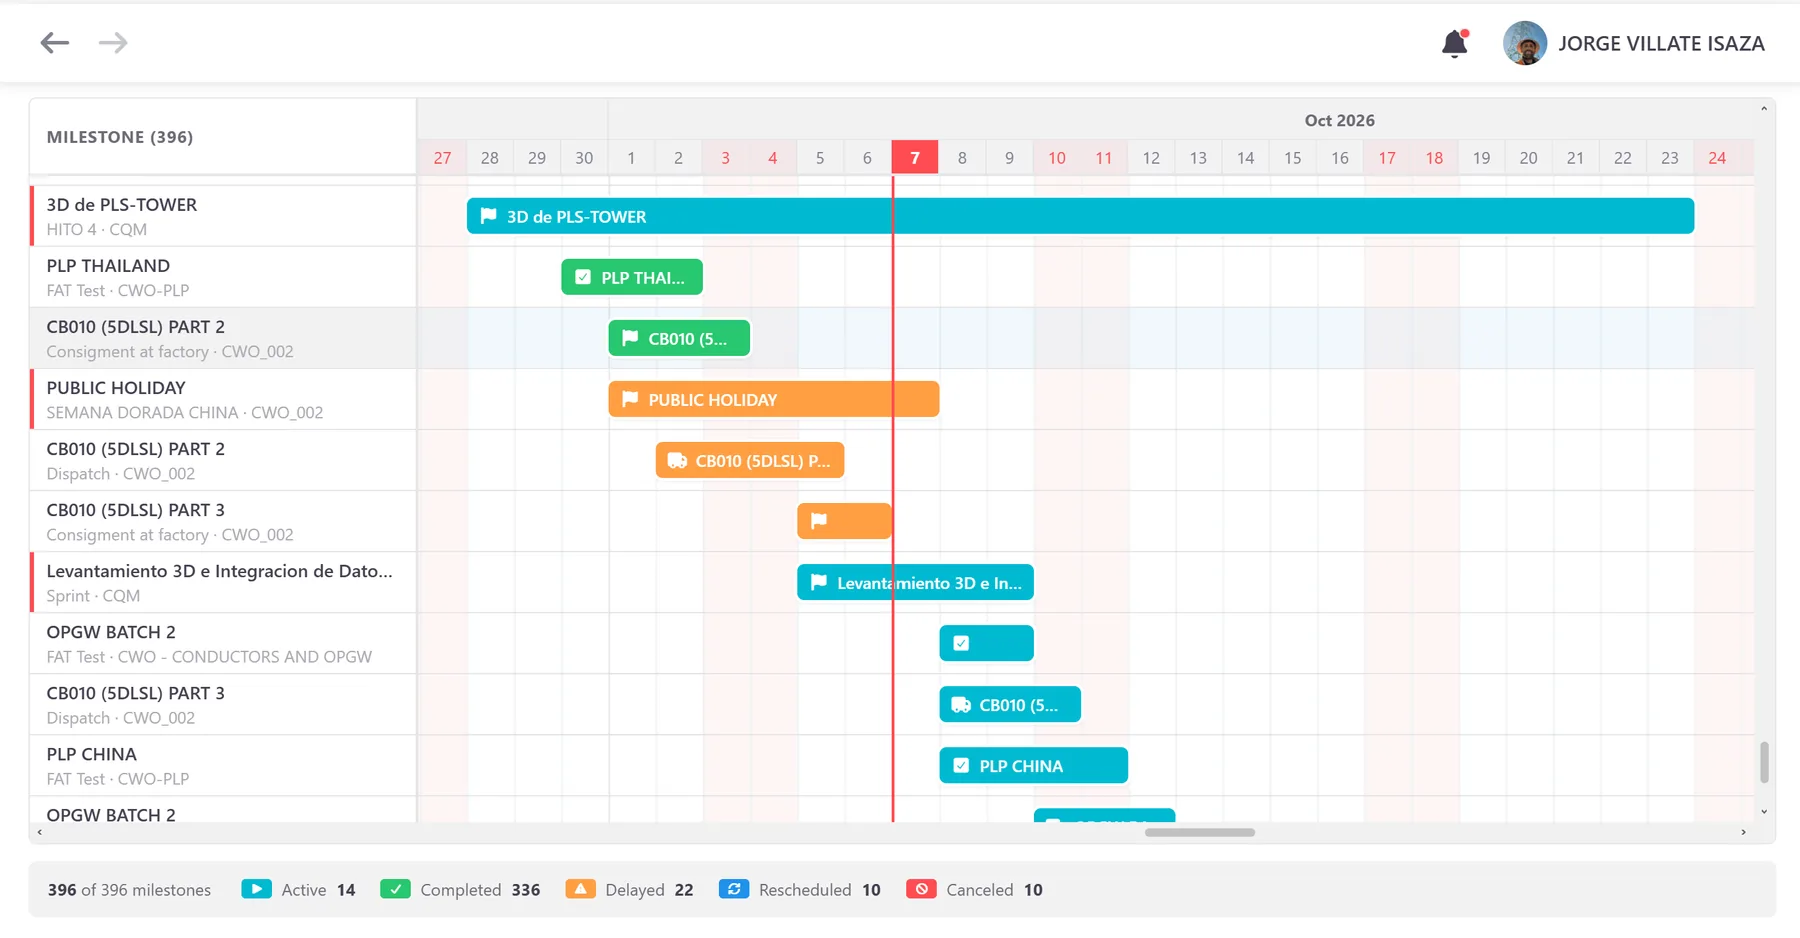Image resolution: width=1800 pixels, height=938 pixels.
Task: Click scroll left arrow of horizontal scrollbar
Action: coord(40,832)
